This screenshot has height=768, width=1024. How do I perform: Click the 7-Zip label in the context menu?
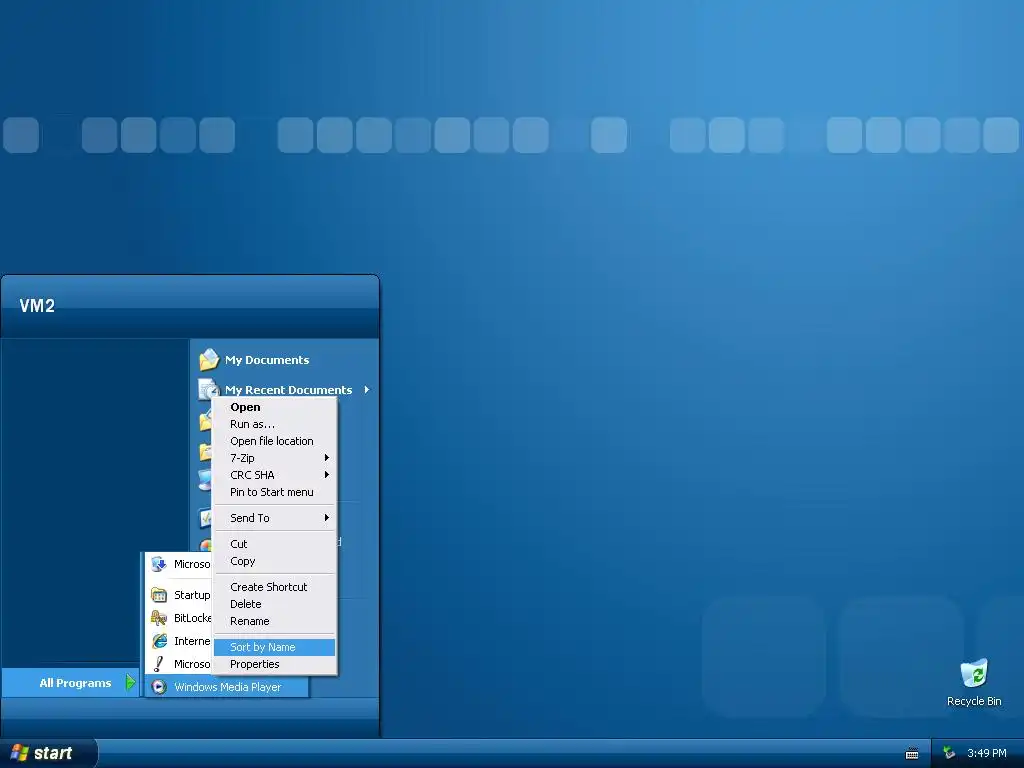point(242,458)
